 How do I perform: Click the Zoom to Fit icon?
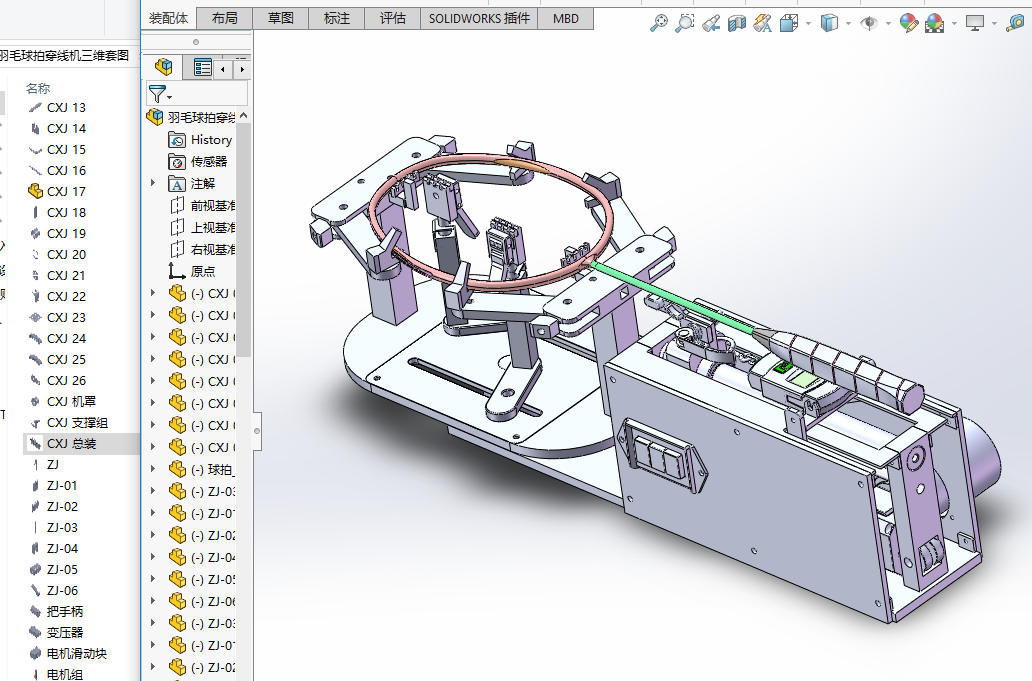pos(659,23)
